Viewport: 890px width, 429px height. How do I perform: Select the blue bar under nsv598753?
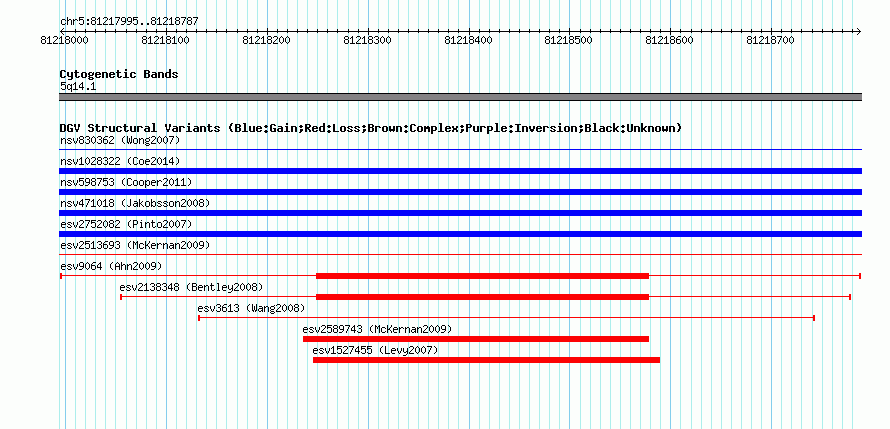click(460, 192)
